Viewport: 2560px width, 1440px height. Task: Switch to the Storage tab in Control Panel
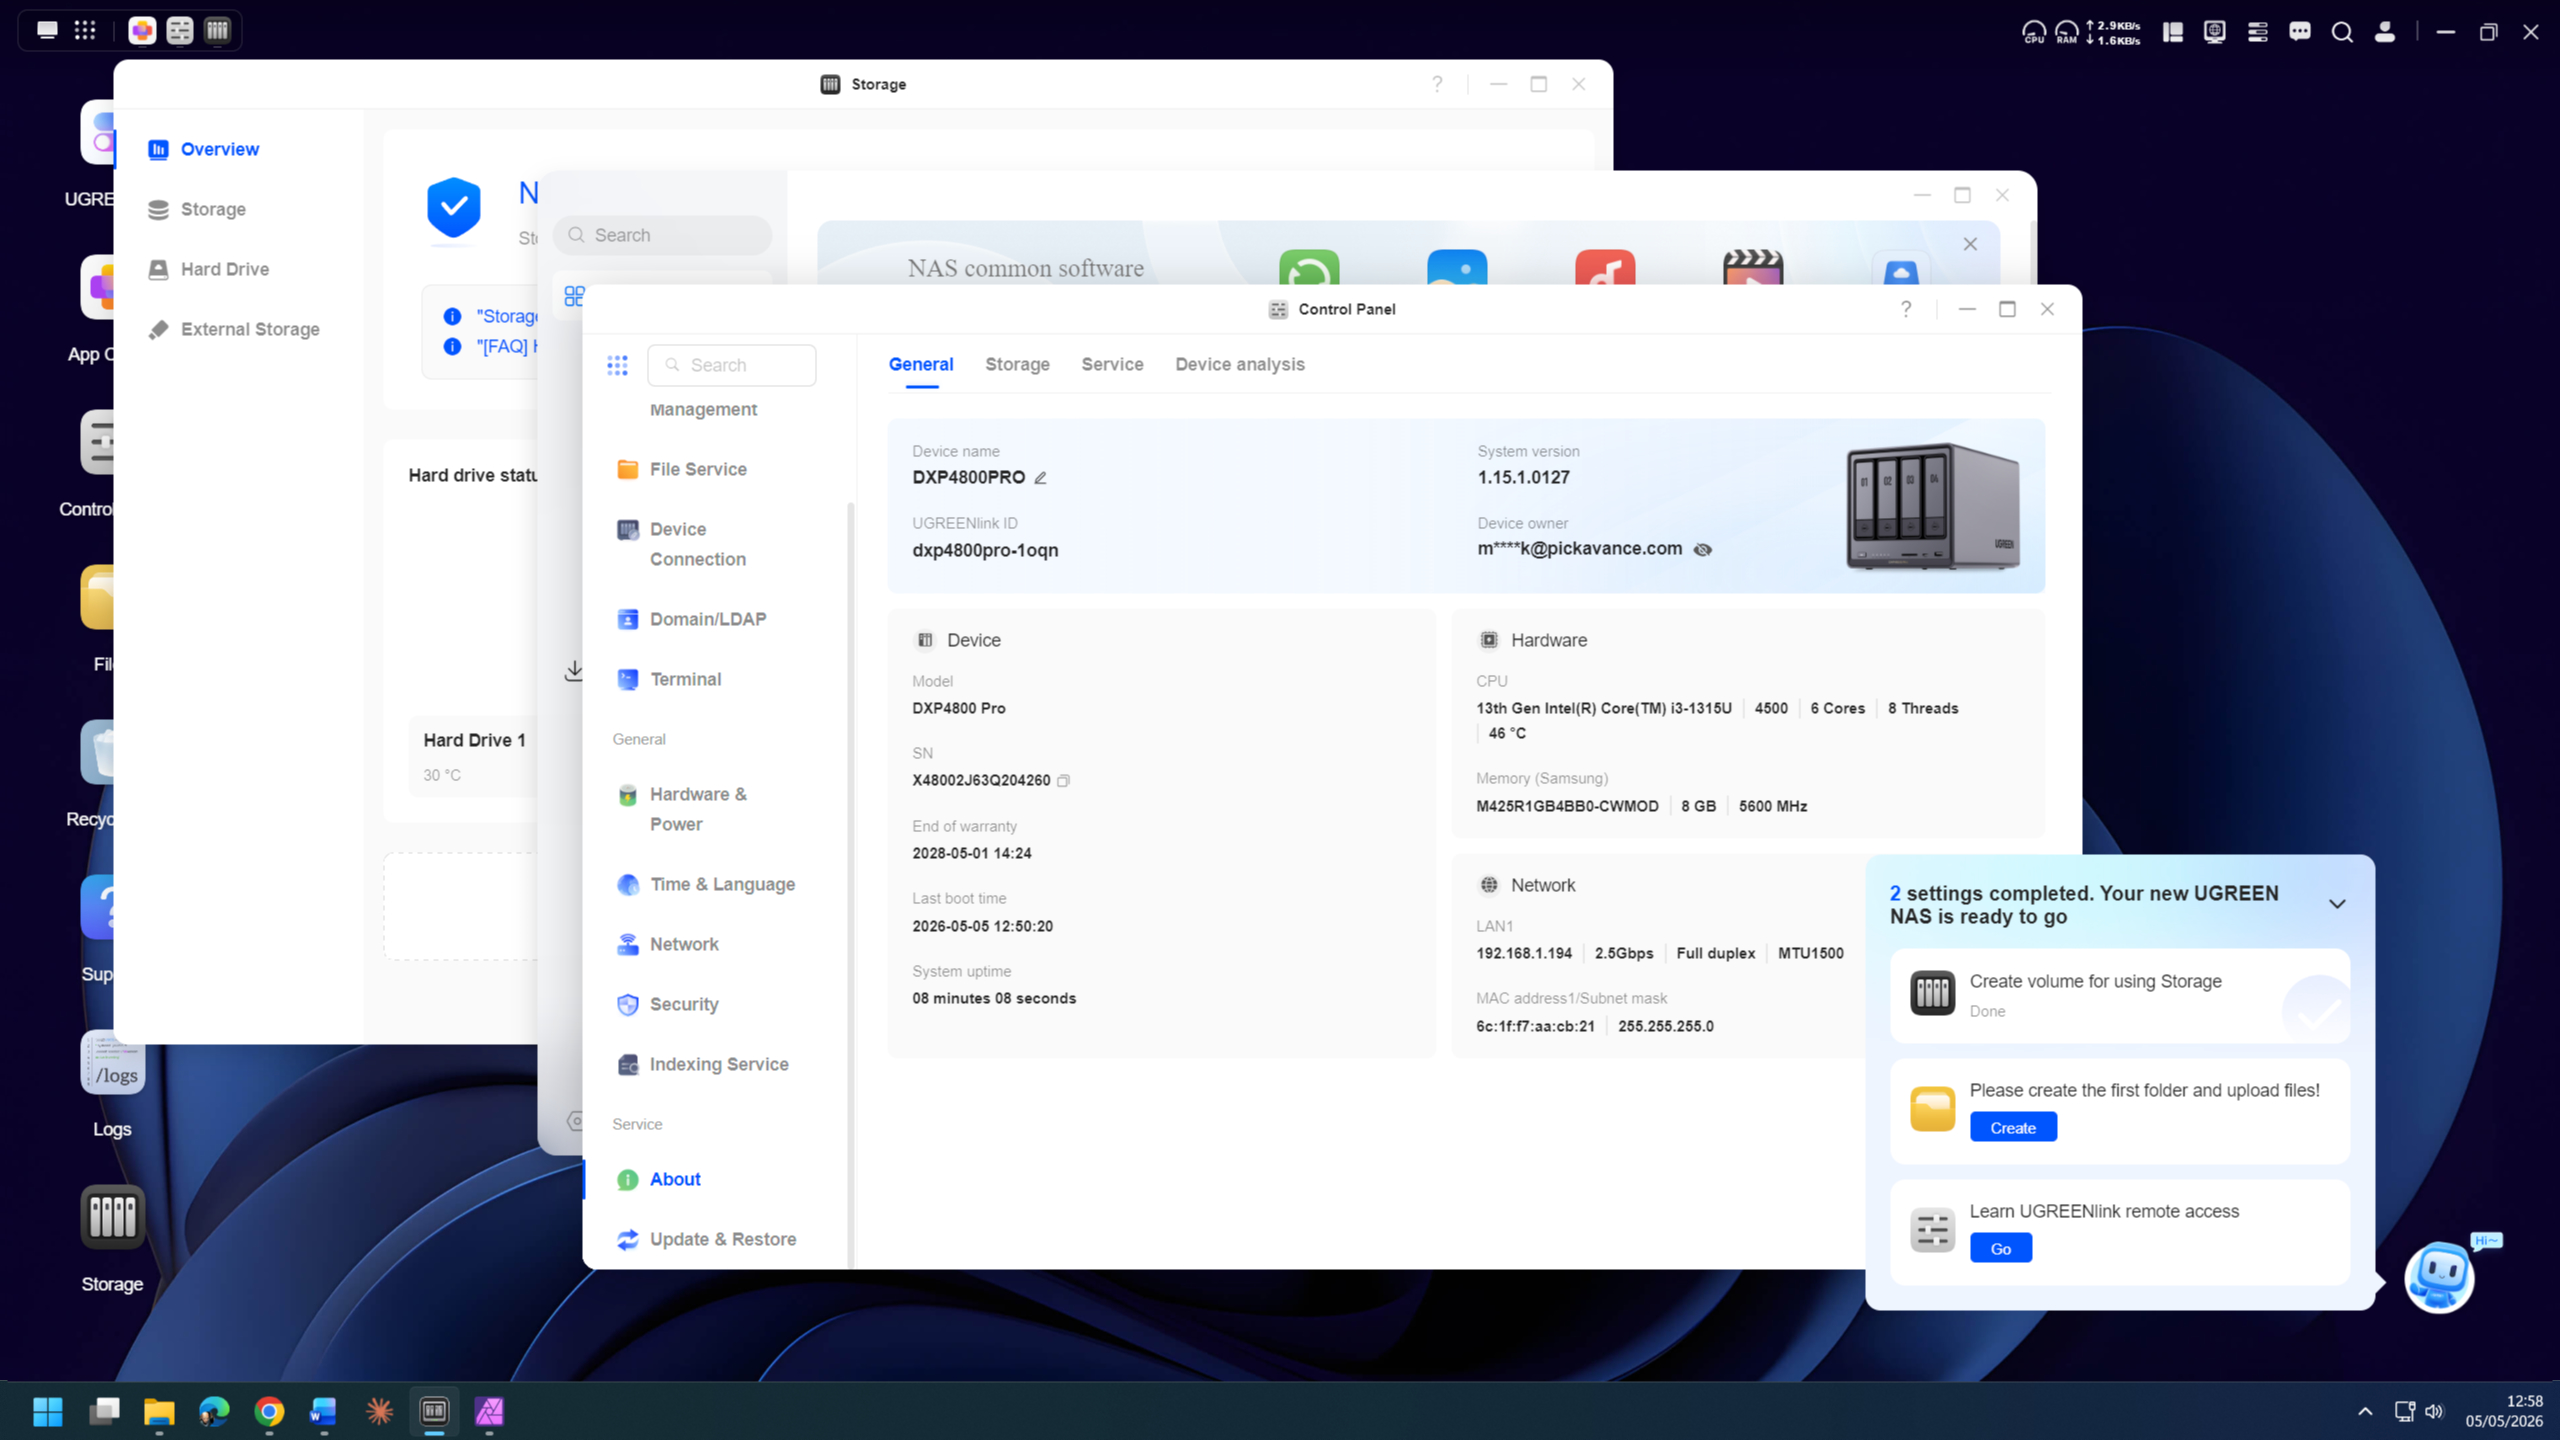pos(1017,364)
